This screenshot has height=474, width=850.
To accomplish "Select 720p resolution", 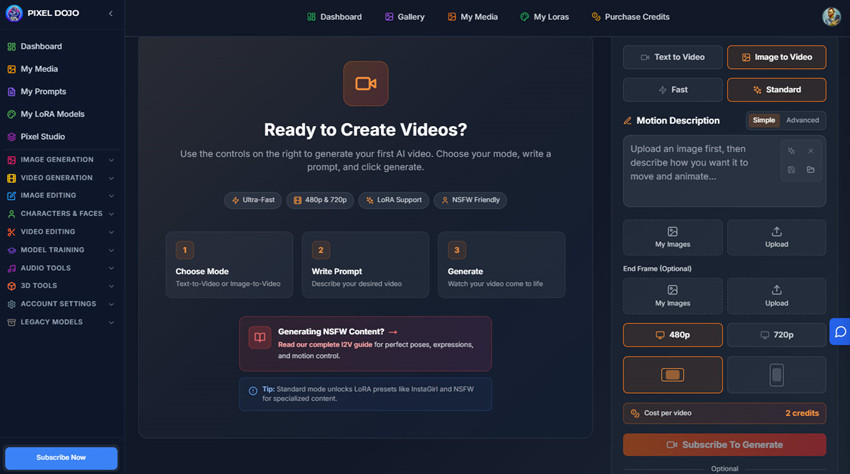I will click(776, 335).
